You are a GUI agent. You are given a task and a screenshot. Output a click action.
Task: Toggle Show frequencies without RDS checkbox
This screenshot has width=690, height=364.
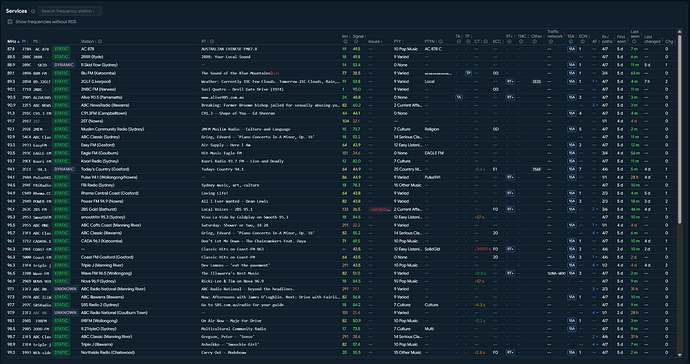[10, 22]
